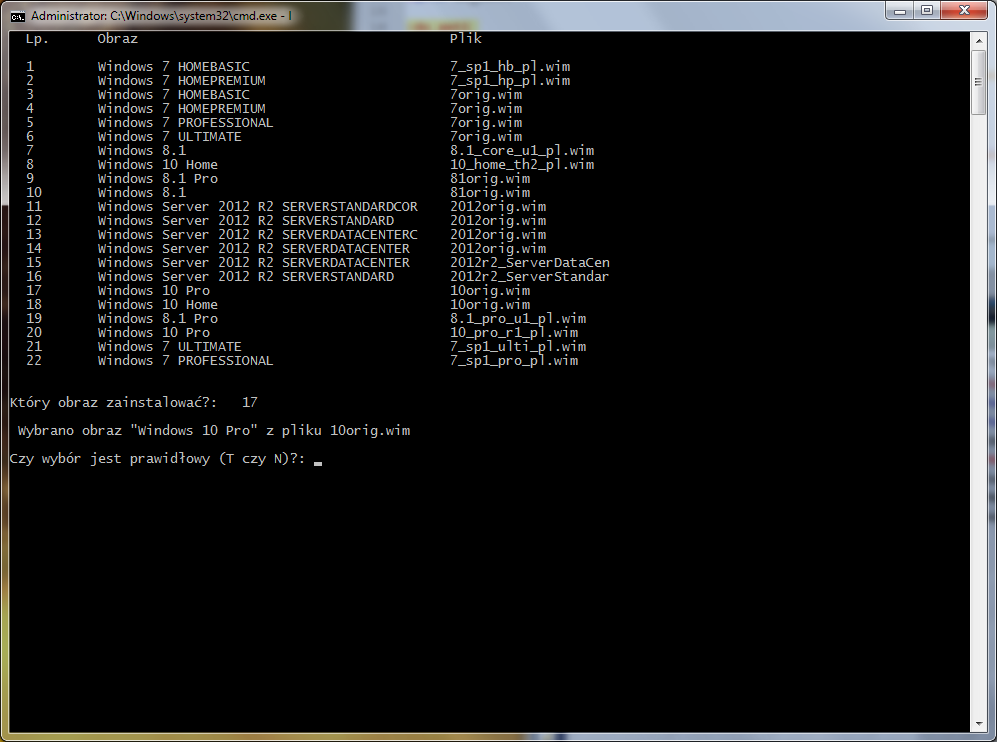Click file name '2012r2_ServerStandar'

click(x=530, y=277)
